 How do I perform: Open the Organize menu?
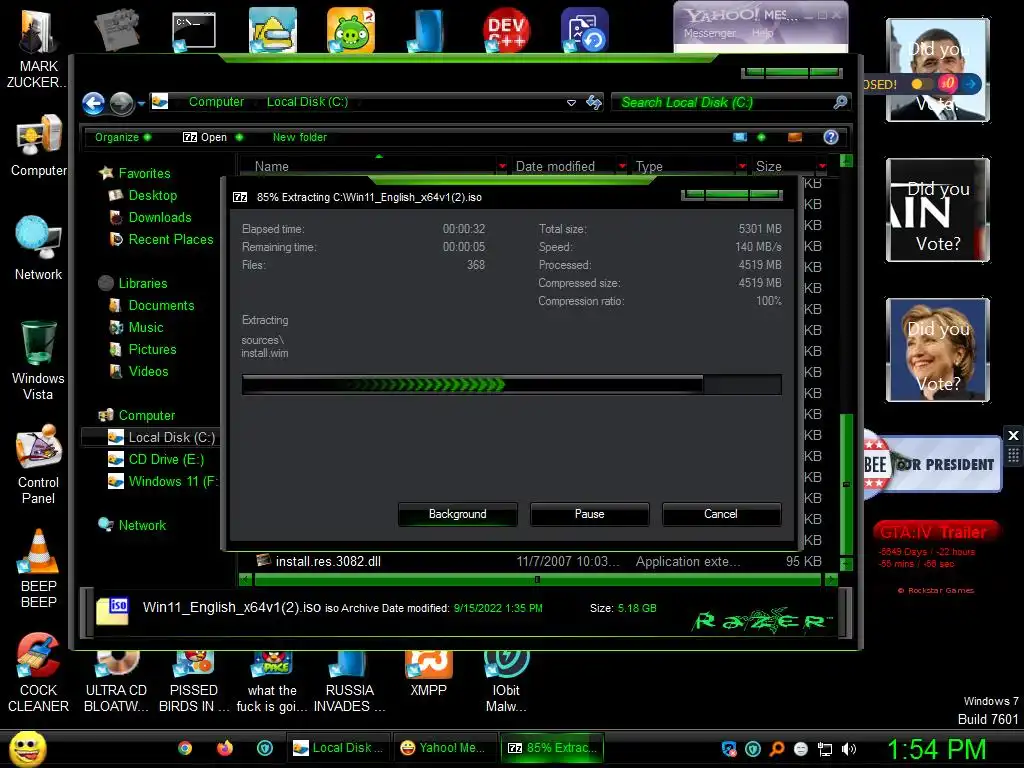click(123, 137)
